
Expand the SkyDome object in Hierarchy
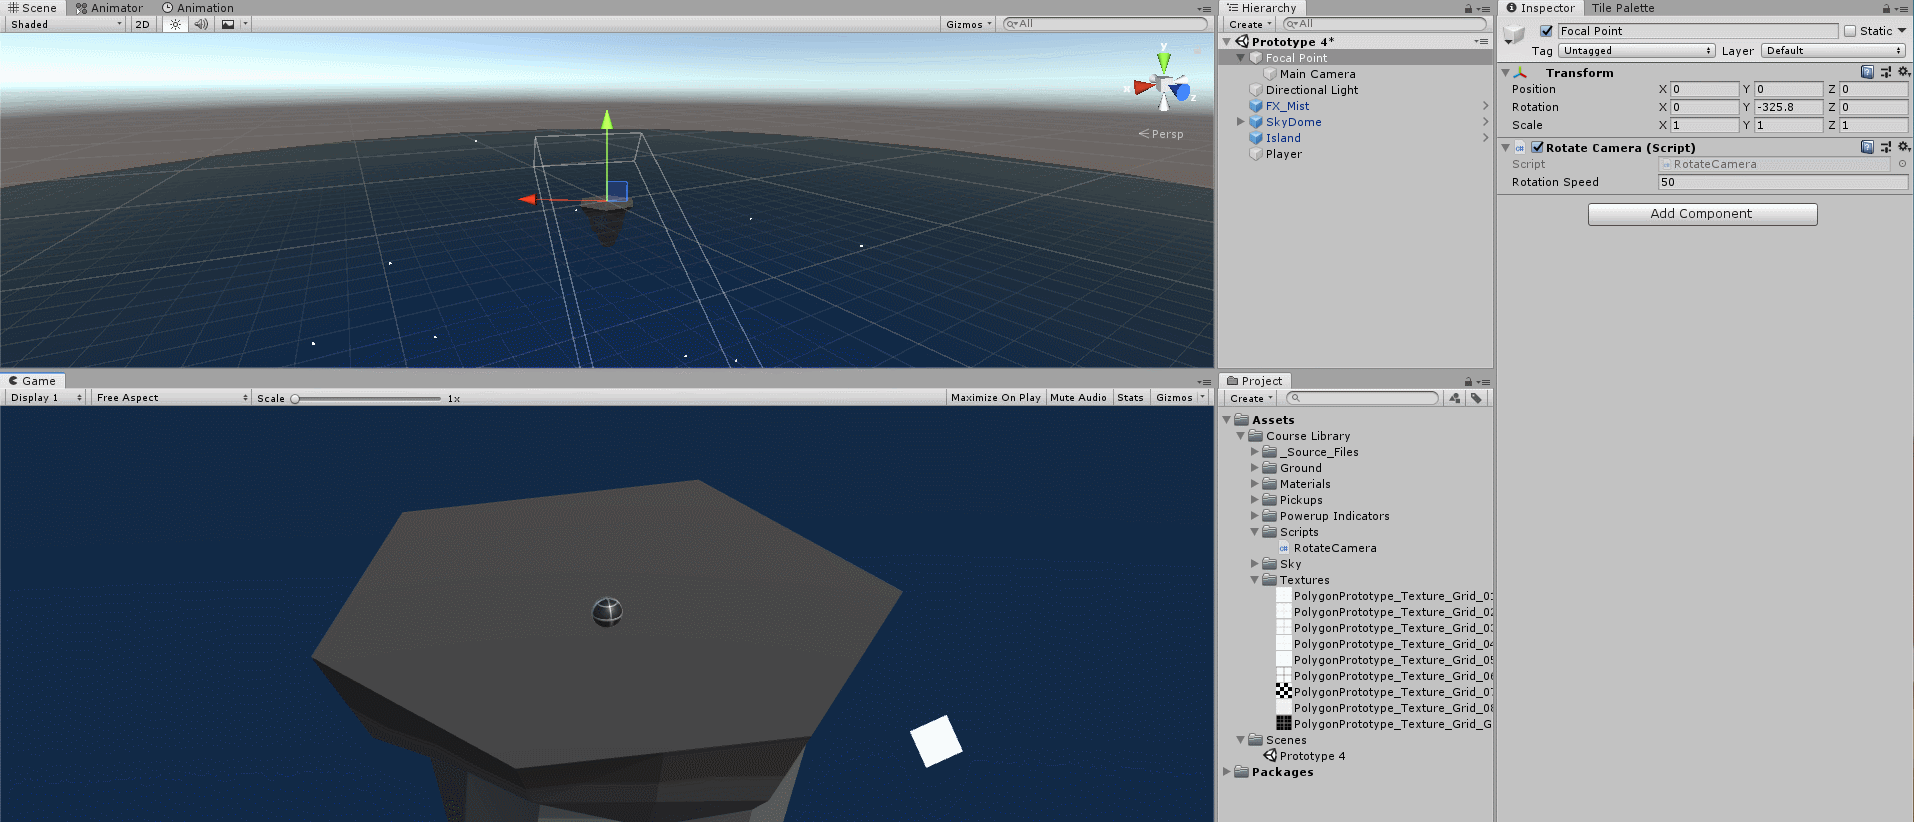click(1241, 122)
